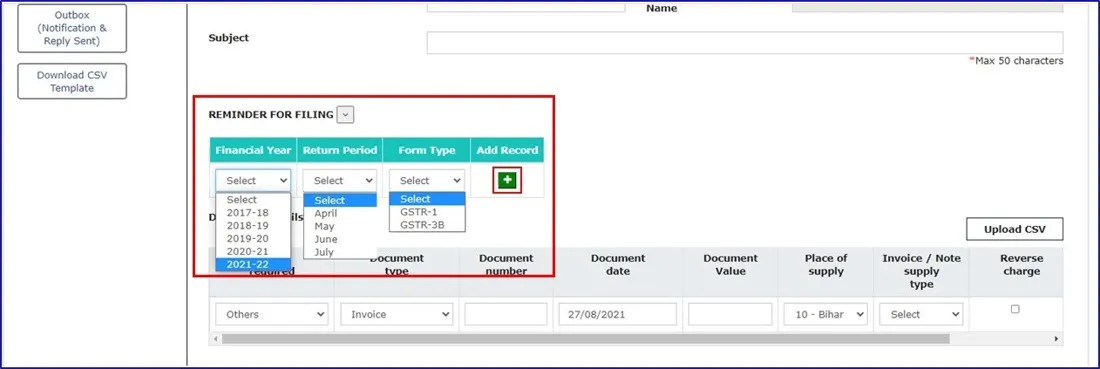Open the Financial Year dropdown
1100x369 pixels.
pos(253,180)
